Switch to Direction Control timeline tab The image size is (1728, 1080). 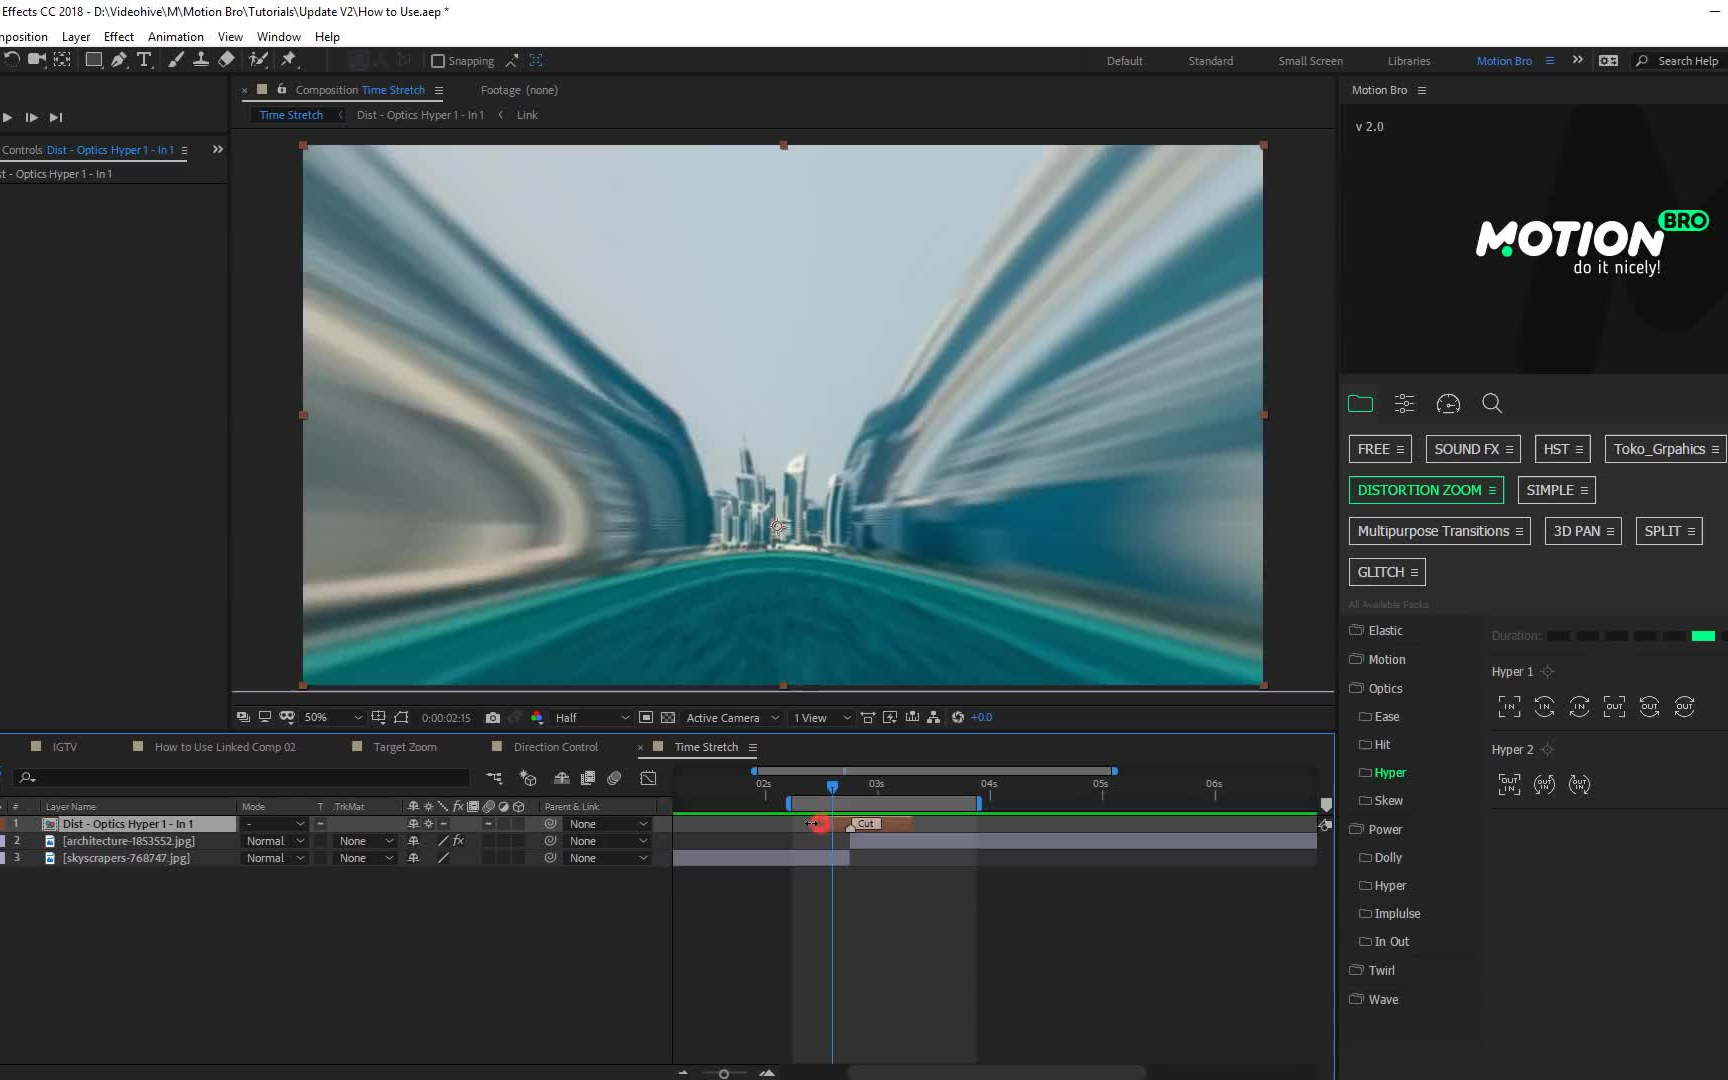click(x=555, y=747)
